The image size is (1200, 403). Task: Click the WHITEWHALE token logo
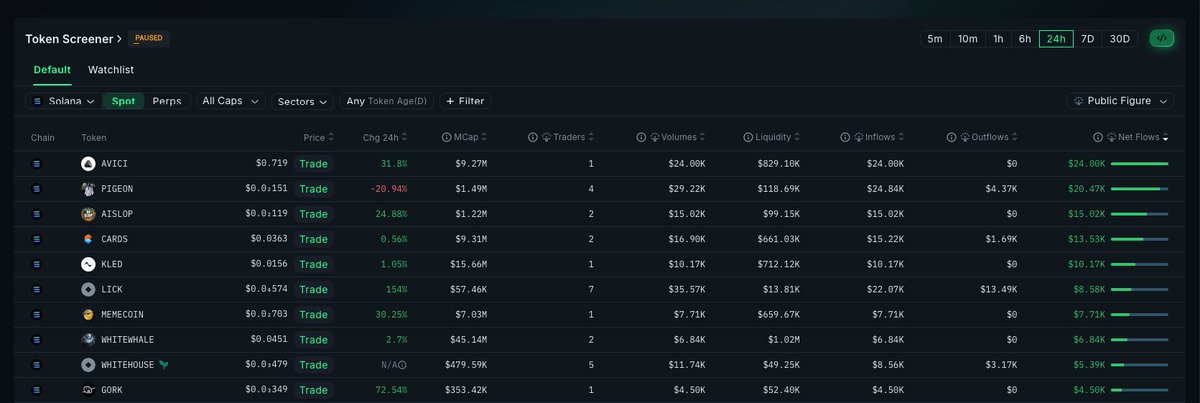(x=88, y=340)
